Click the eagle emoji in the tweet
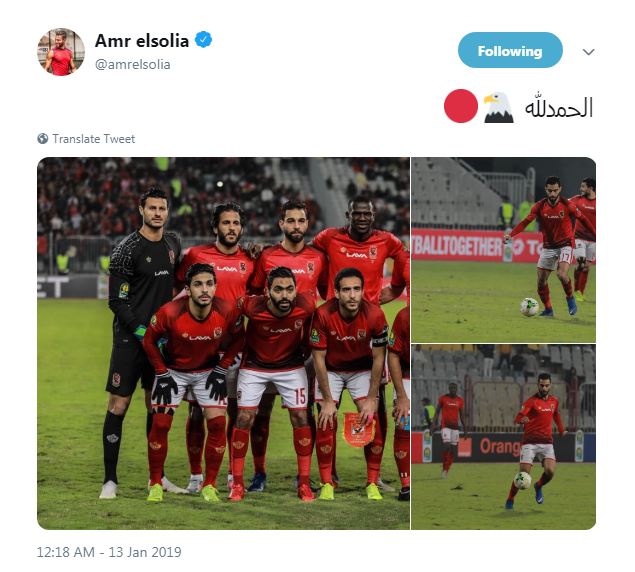 (499, 107)
